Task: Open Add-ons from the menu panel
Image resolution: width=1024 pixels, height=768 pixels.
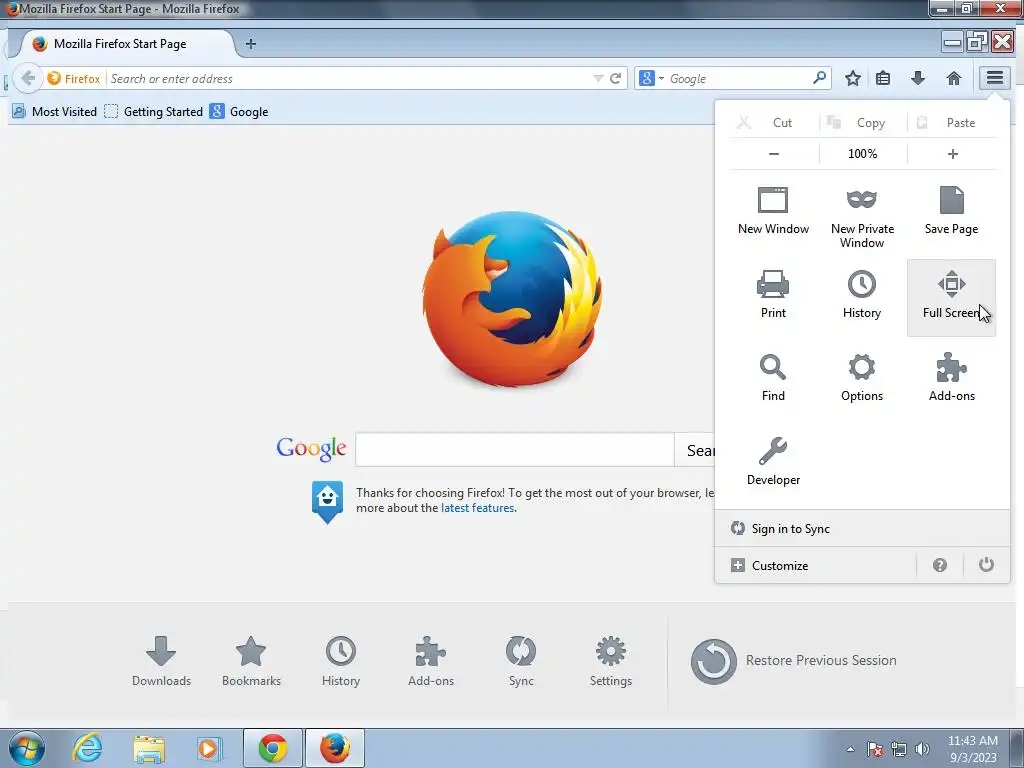Action: pyautogui.click(x=952, y=378)
